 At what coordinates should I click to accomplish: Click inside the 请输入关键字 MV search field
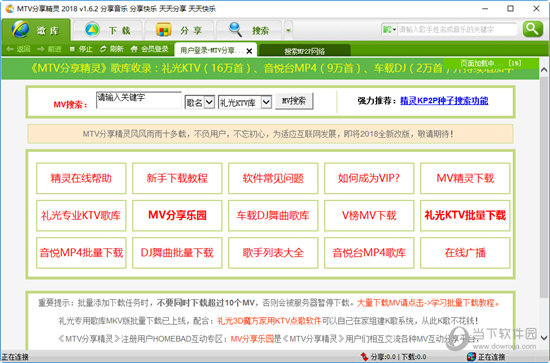tap(139, 100)
